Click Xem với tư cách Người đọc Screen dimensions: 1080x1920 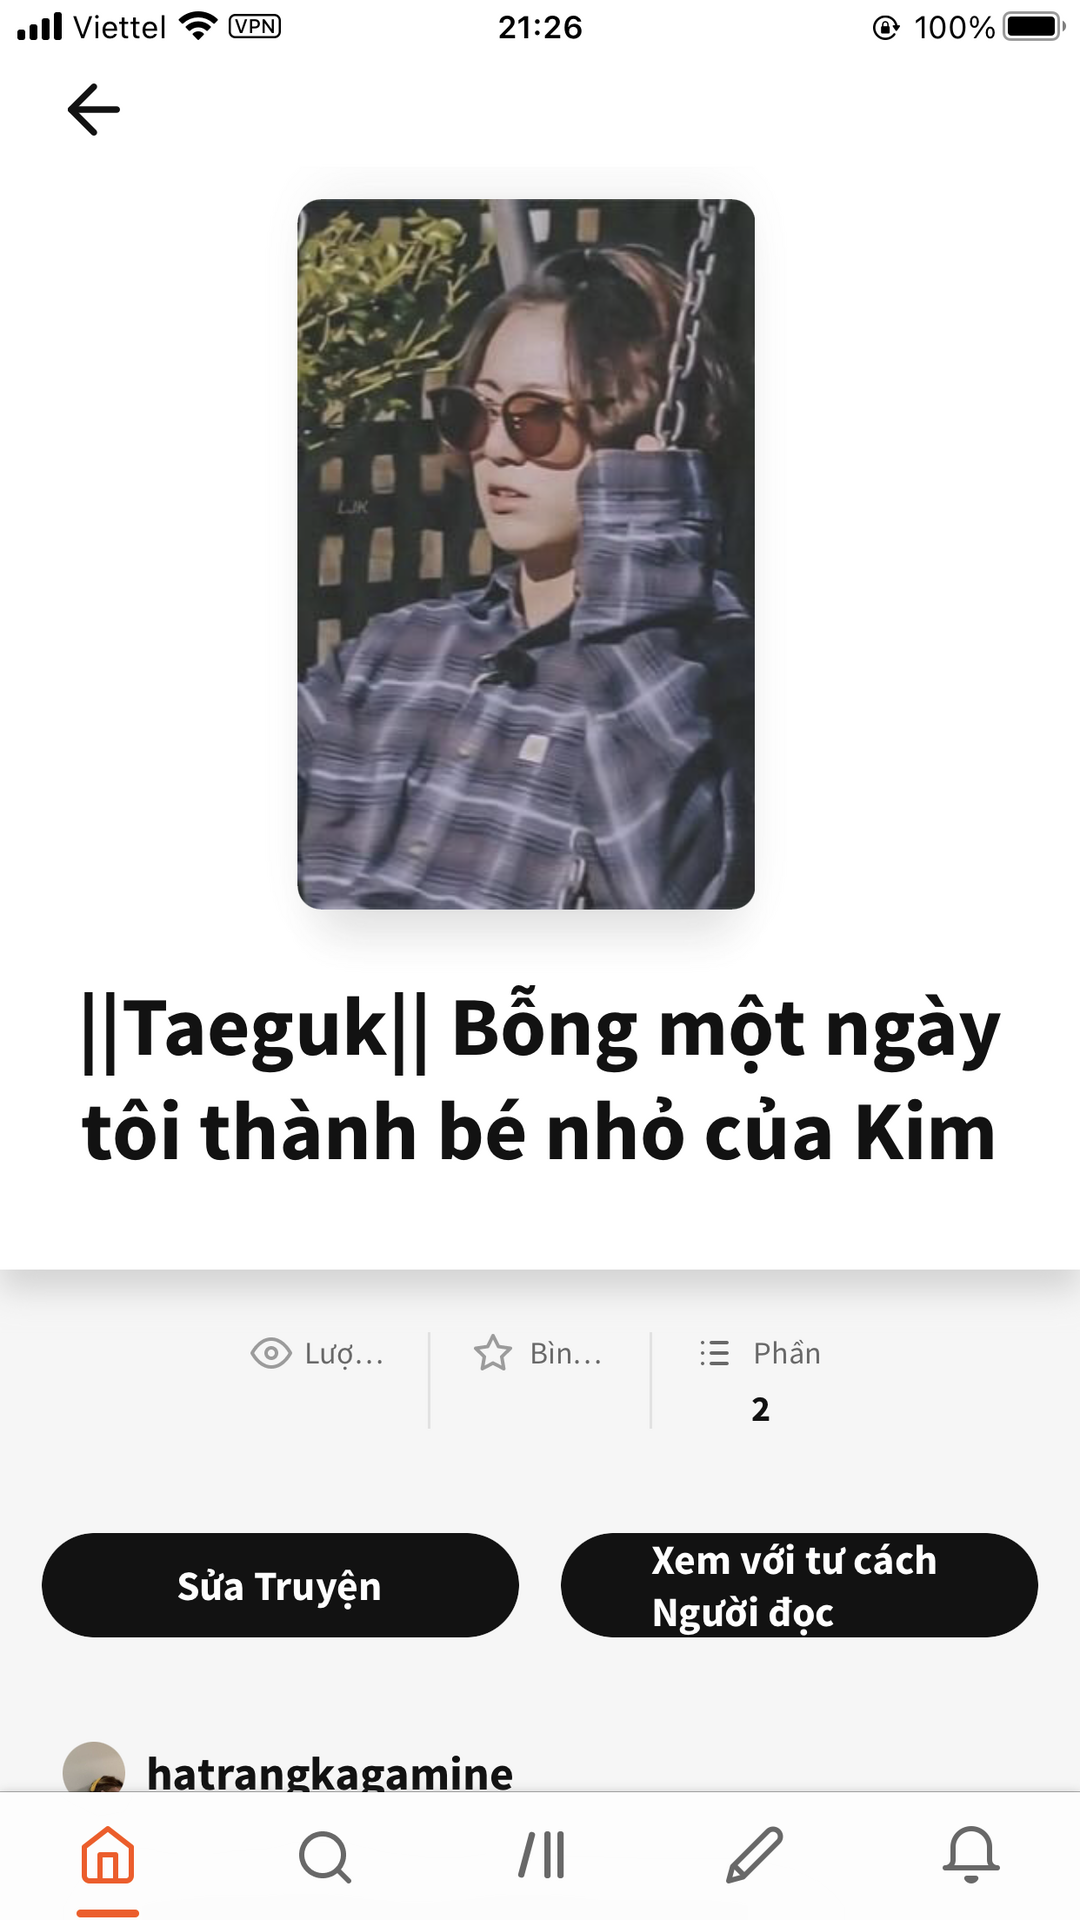pyautogui.click(x=799, y=1585)
